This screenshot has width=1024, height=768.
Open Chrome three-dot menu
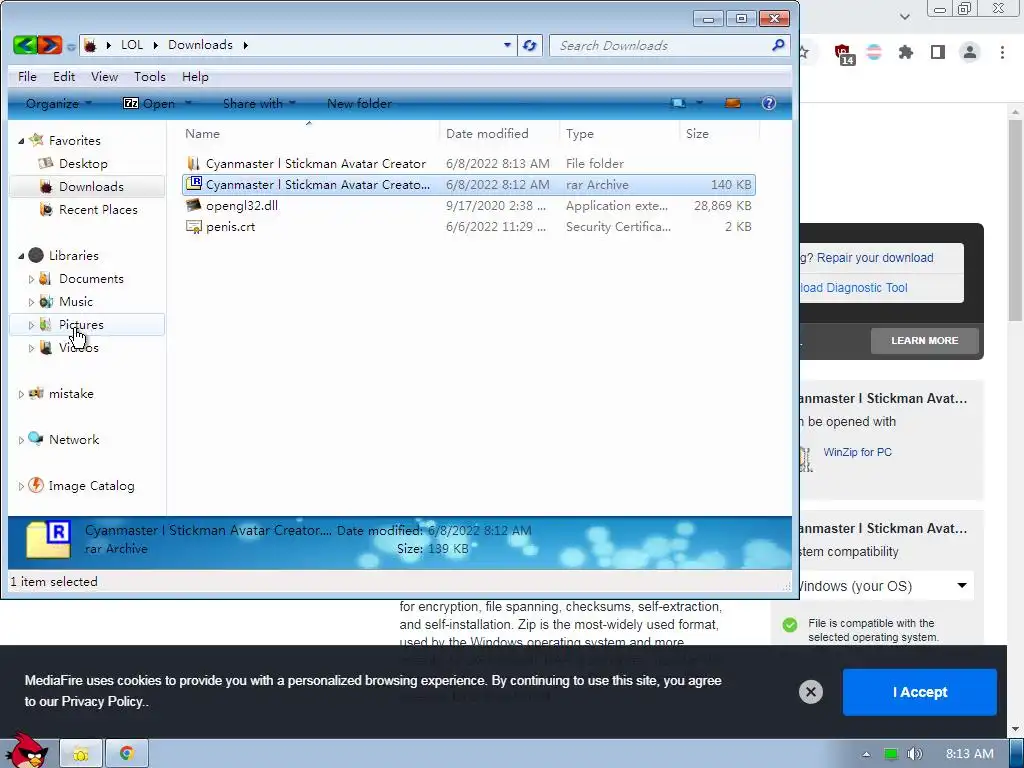(x=1002, y=52)
